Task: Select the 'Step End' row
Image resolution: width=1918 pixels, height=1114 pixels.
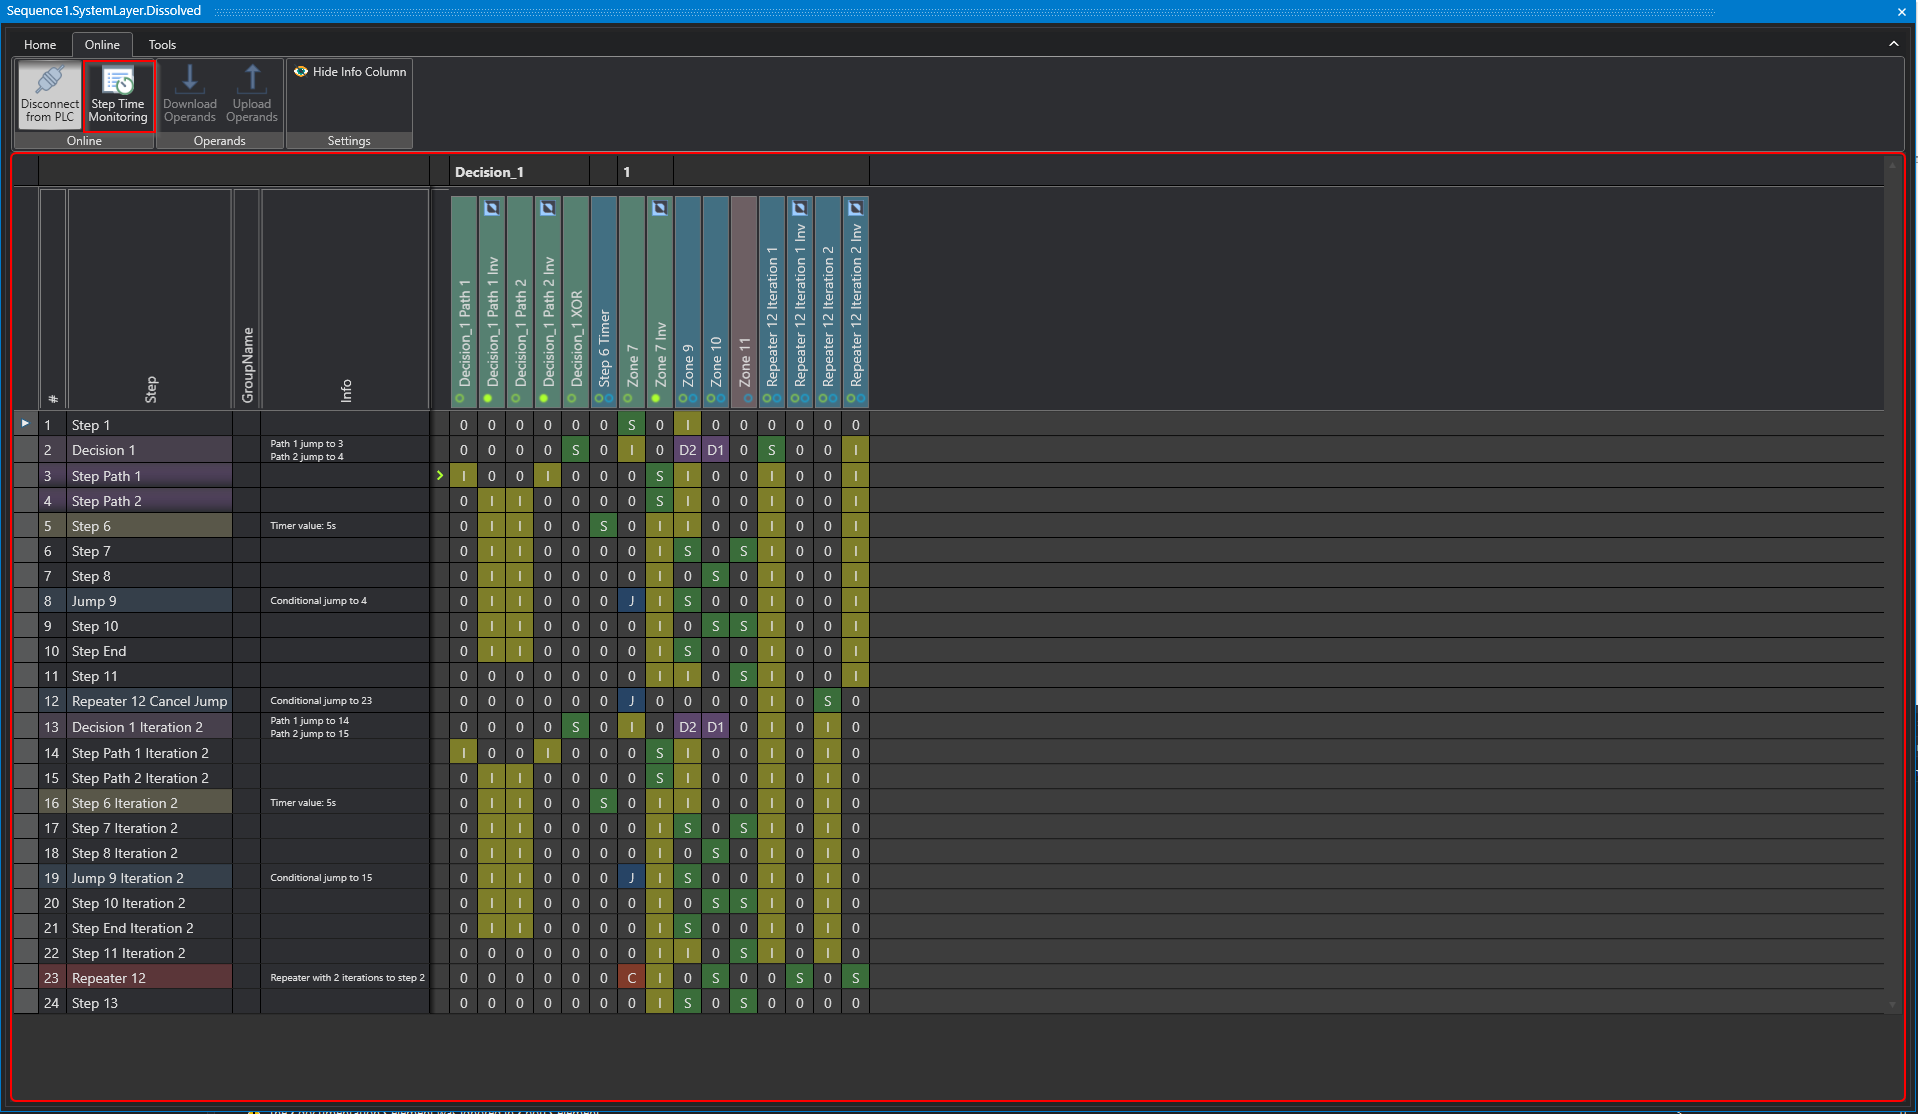Action: tap(150, 651)
